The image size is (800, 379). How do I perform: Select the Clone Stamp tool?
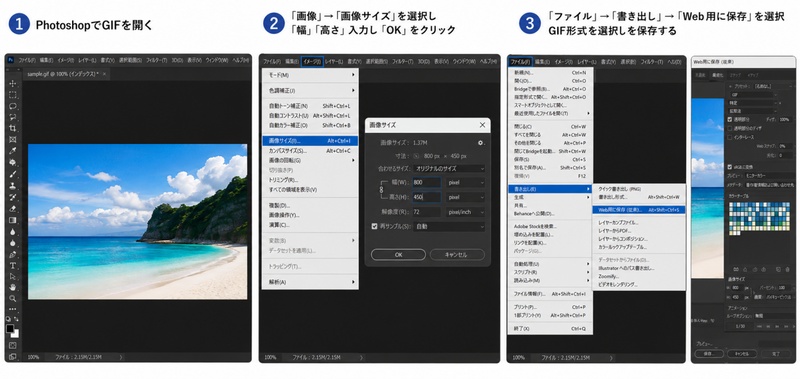click(13, 186)
